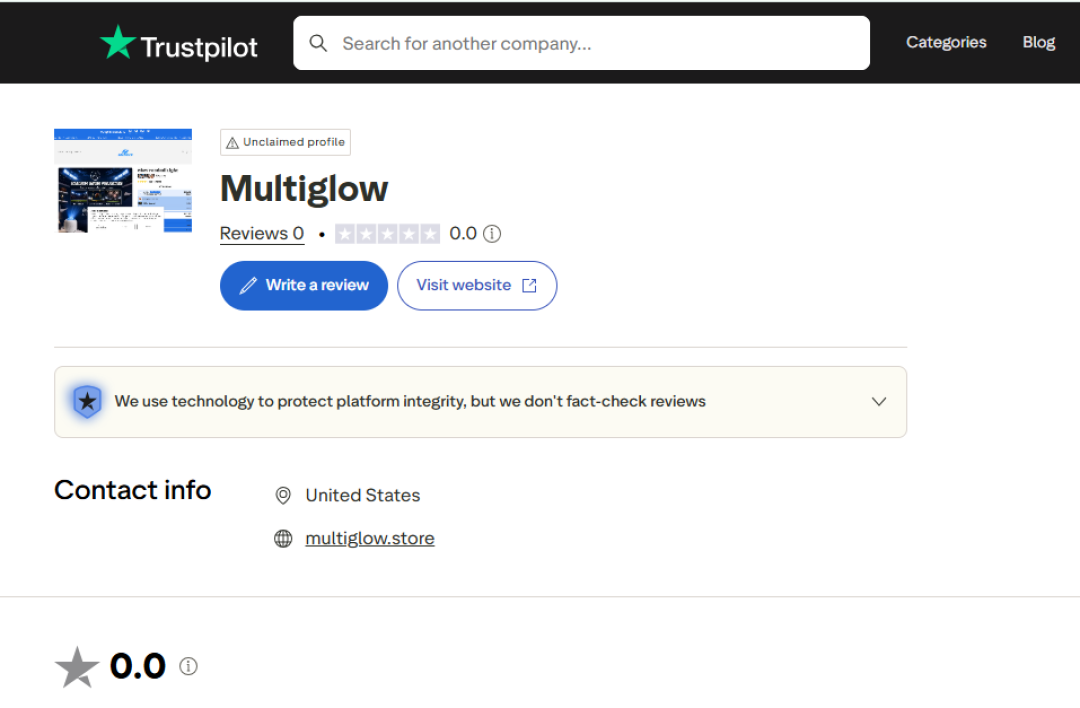Viewport: 1080px width, 708px height.
Task: Open the multiglow.store link
Action: 370,539
